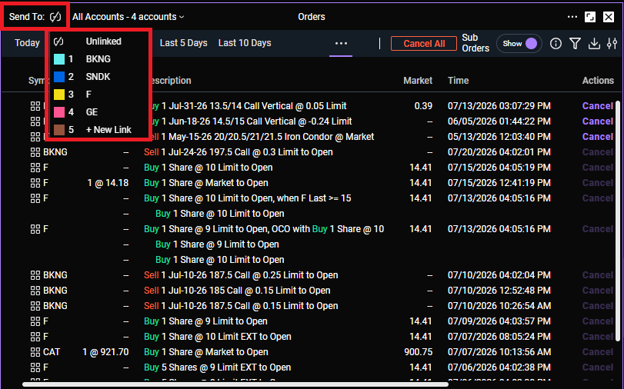
Task: Select the CAT symbol cell
Action: pyautogui.click(x=52, y=352)
